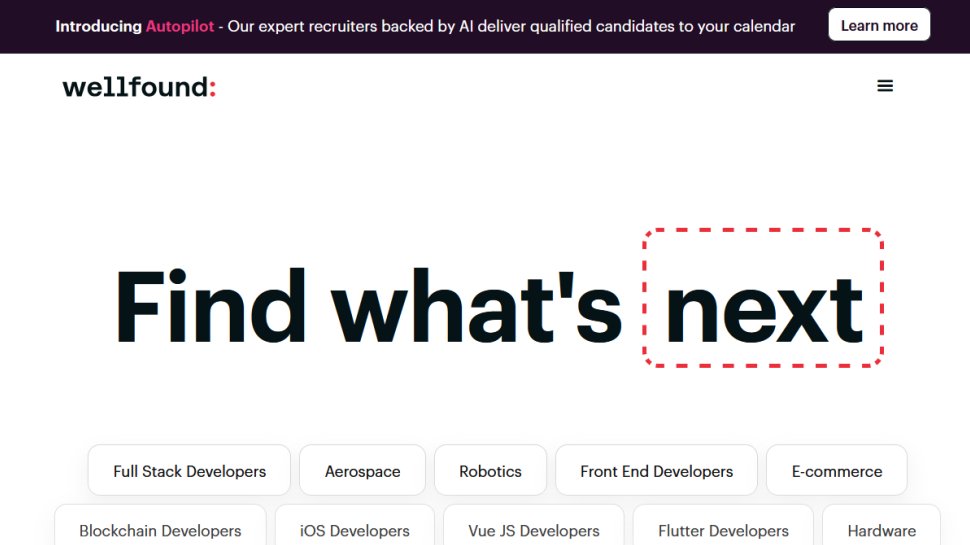Choose the Robotics category tag

tap(490, 470)
